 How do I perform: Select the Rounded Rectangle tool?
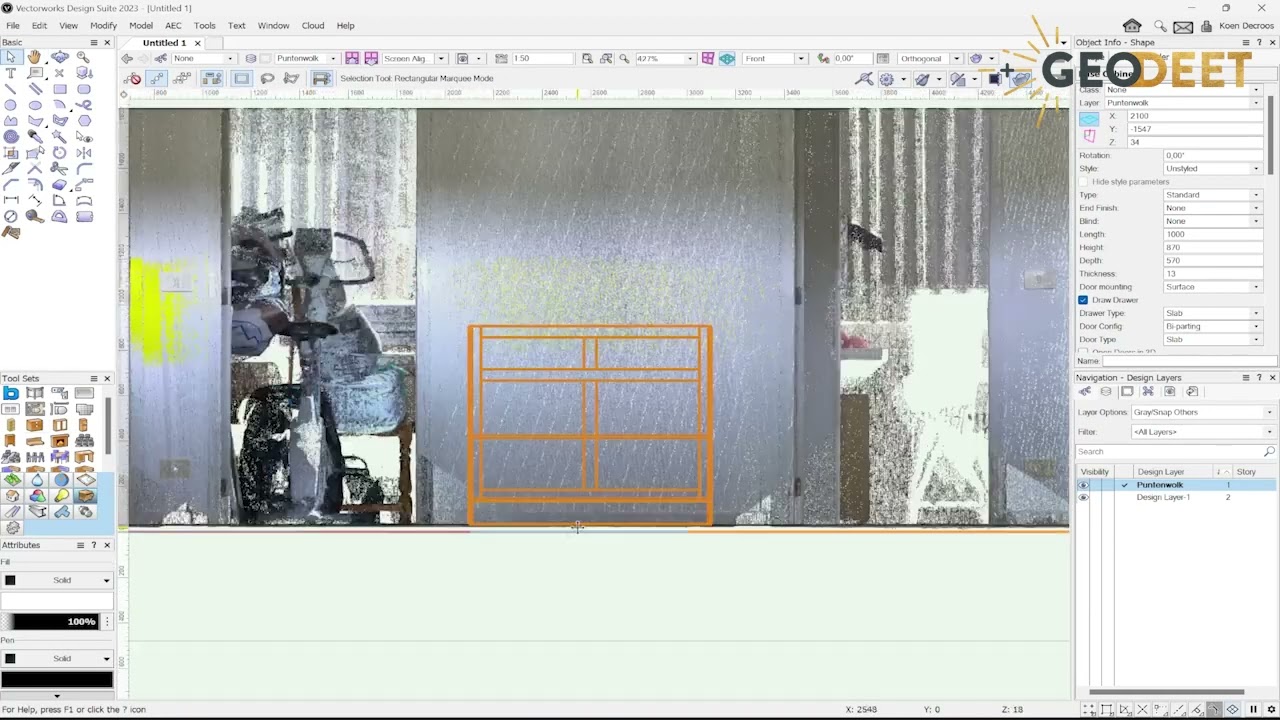(x=84, y=89)
